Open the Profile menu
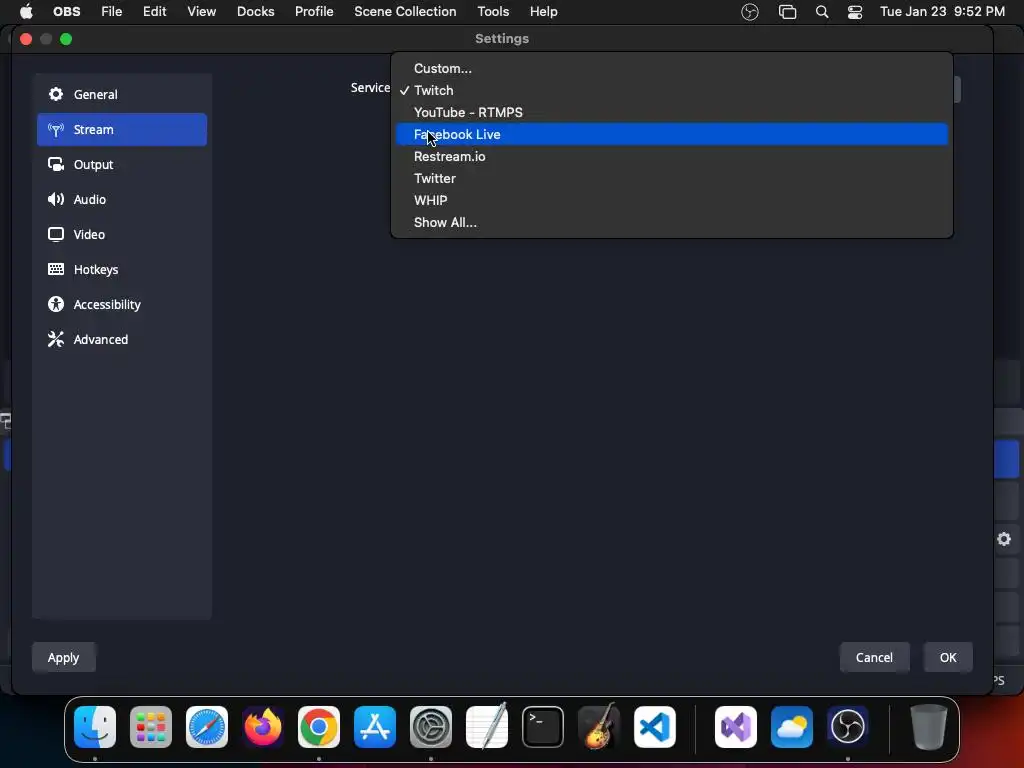 [314, 12]
